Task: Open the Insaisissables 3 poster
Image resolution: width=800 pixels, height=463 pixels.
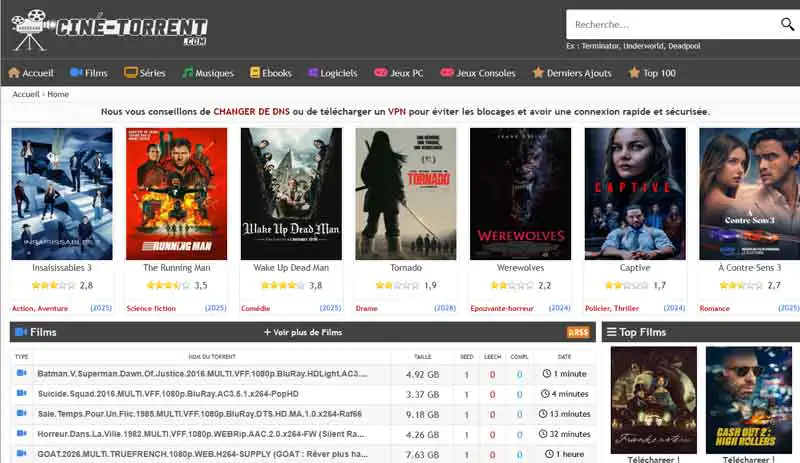Action: pyautogui.click(x=62, y=194)
